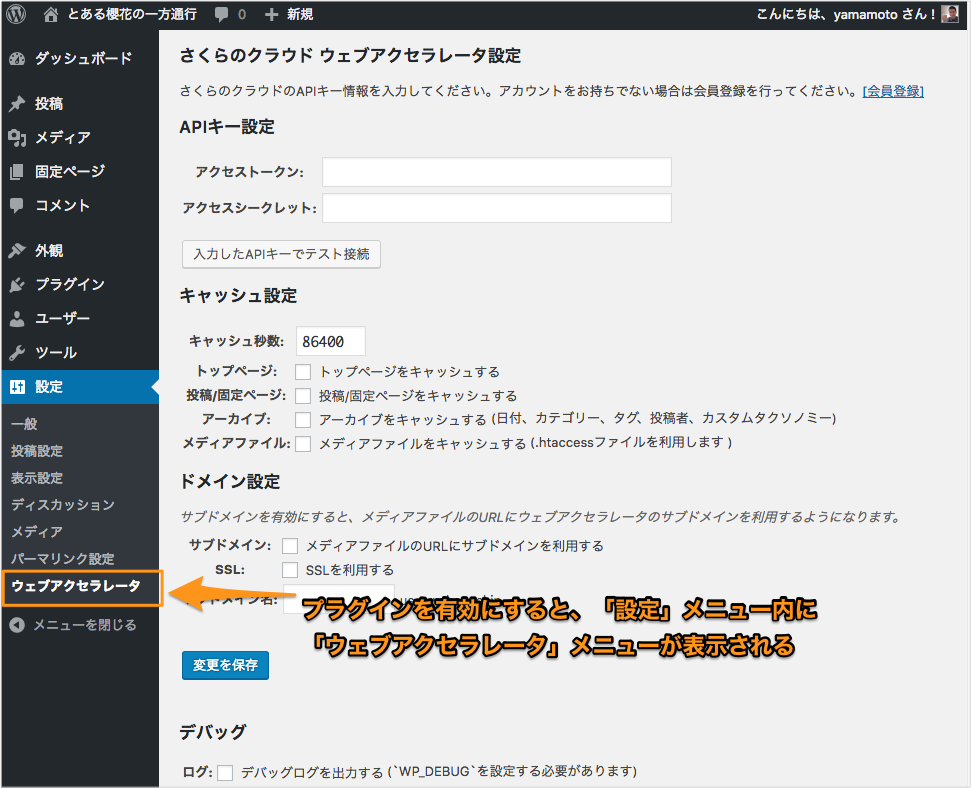Click the メディア media icon in main sidebar
The height and width of the screenshot is (788, 971).
17,138
